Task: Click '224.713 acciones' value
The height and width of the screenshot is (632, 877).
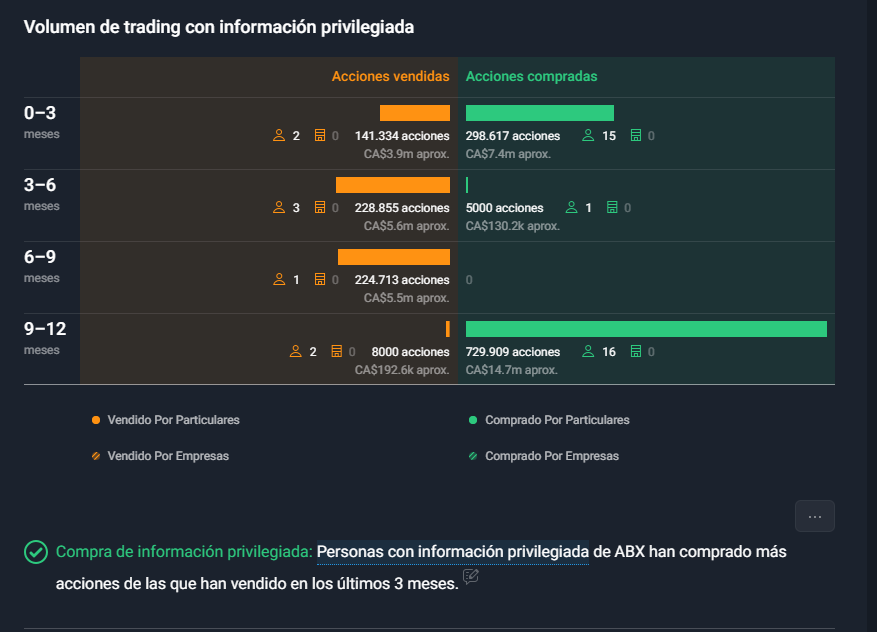Action: tap(402, 280)
